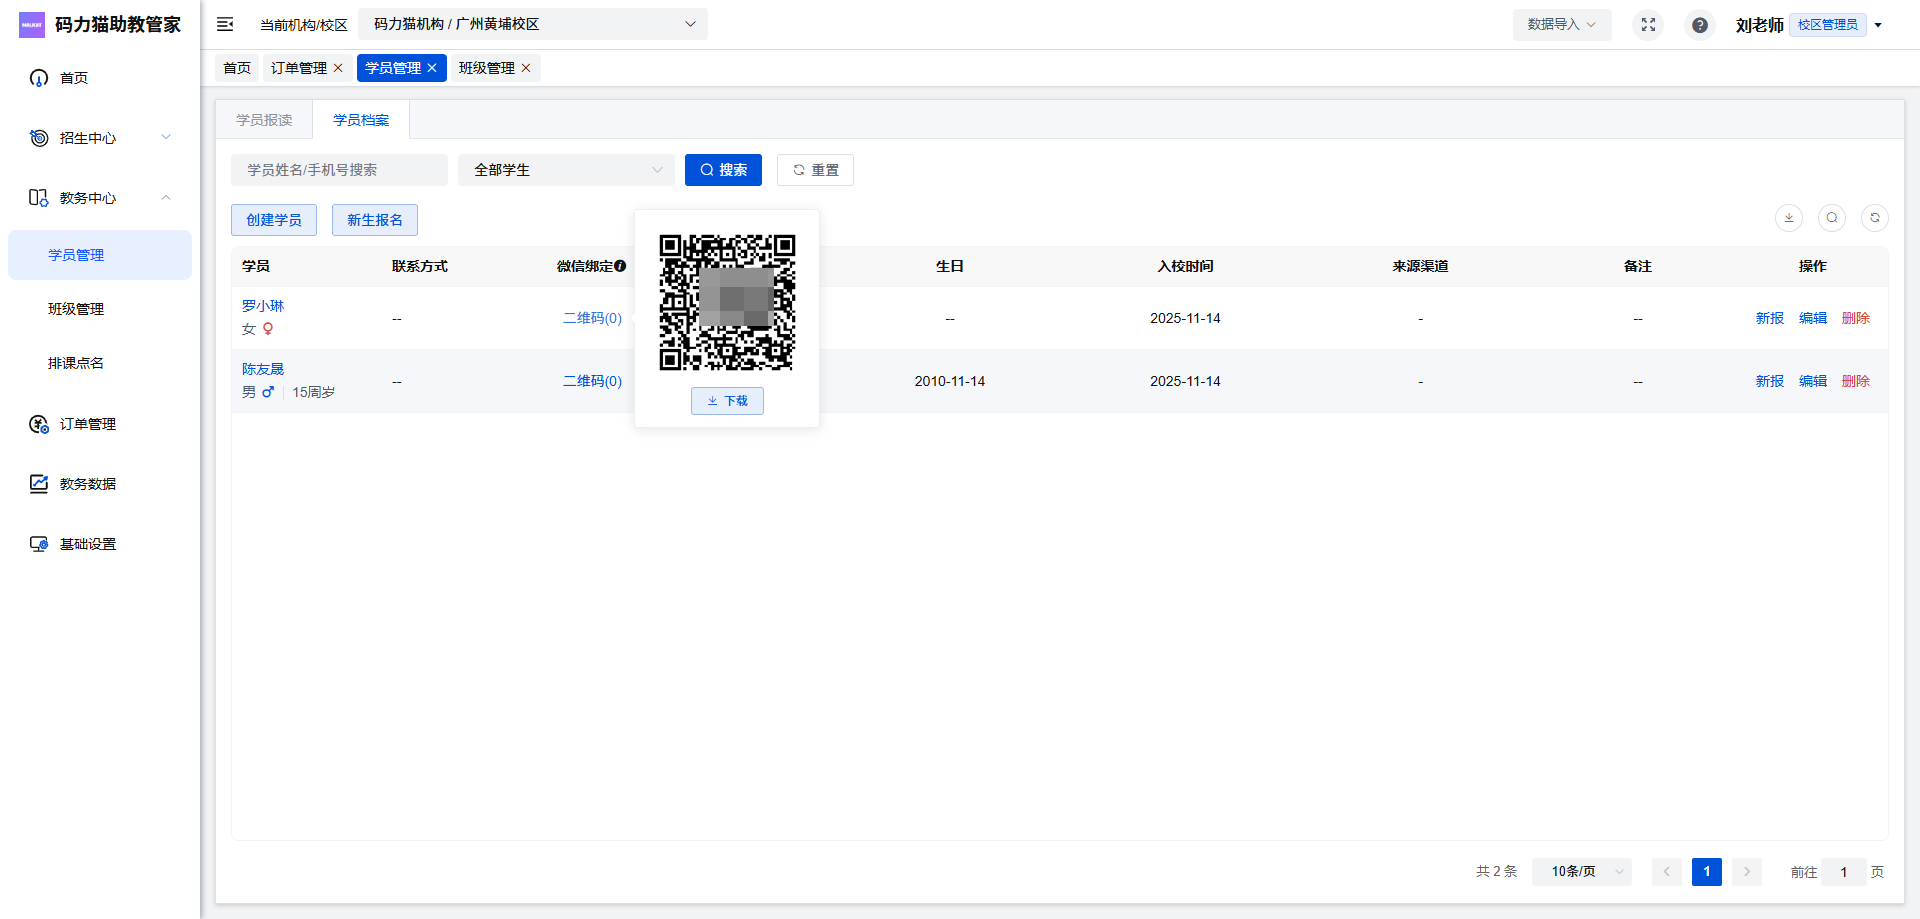Open 排课点名 in the sidebar
1920x919 pixels.
click(76, 363)
